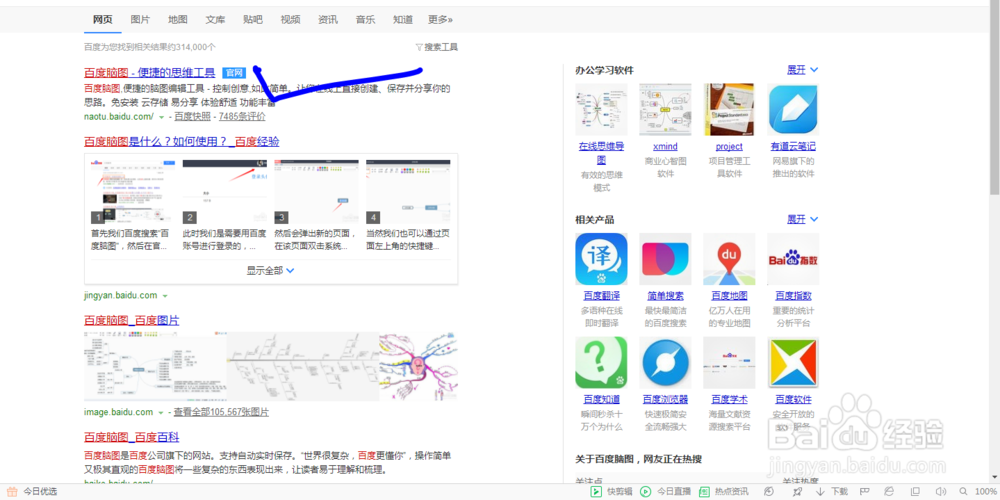Toggle the sound speaker icon in status bar
This screenshot has height=500, width=1000.
tap(941, 491)
